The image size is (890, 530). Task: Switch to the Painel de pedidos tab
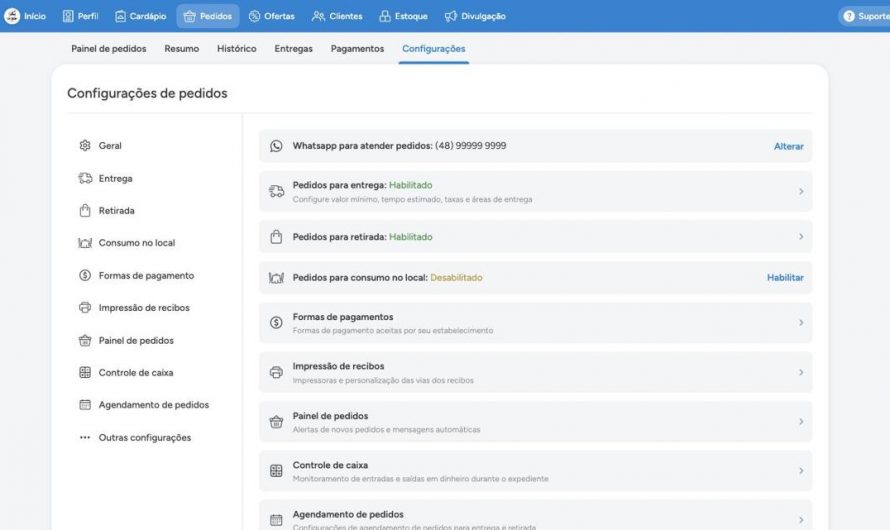108,49
